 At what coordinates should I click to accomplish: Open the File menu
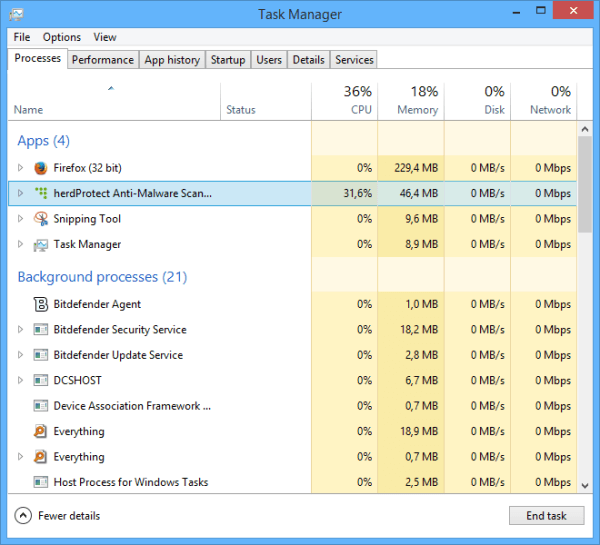coord(22,37)
